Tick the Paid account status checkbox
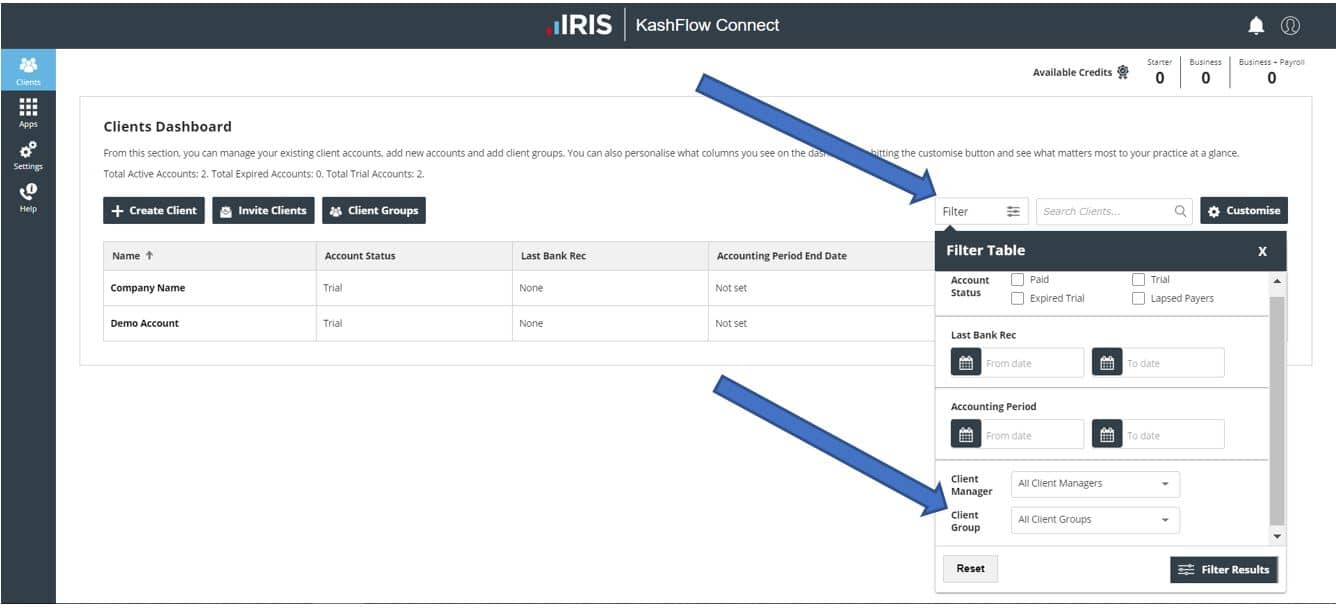 (x=1018, y=280)
